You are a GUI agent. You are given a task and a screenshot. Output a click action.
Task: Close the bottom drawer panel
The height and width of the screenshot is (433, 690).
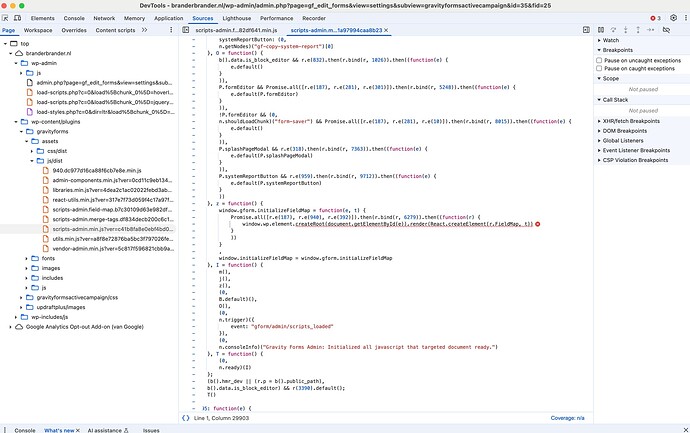(686, 430)
